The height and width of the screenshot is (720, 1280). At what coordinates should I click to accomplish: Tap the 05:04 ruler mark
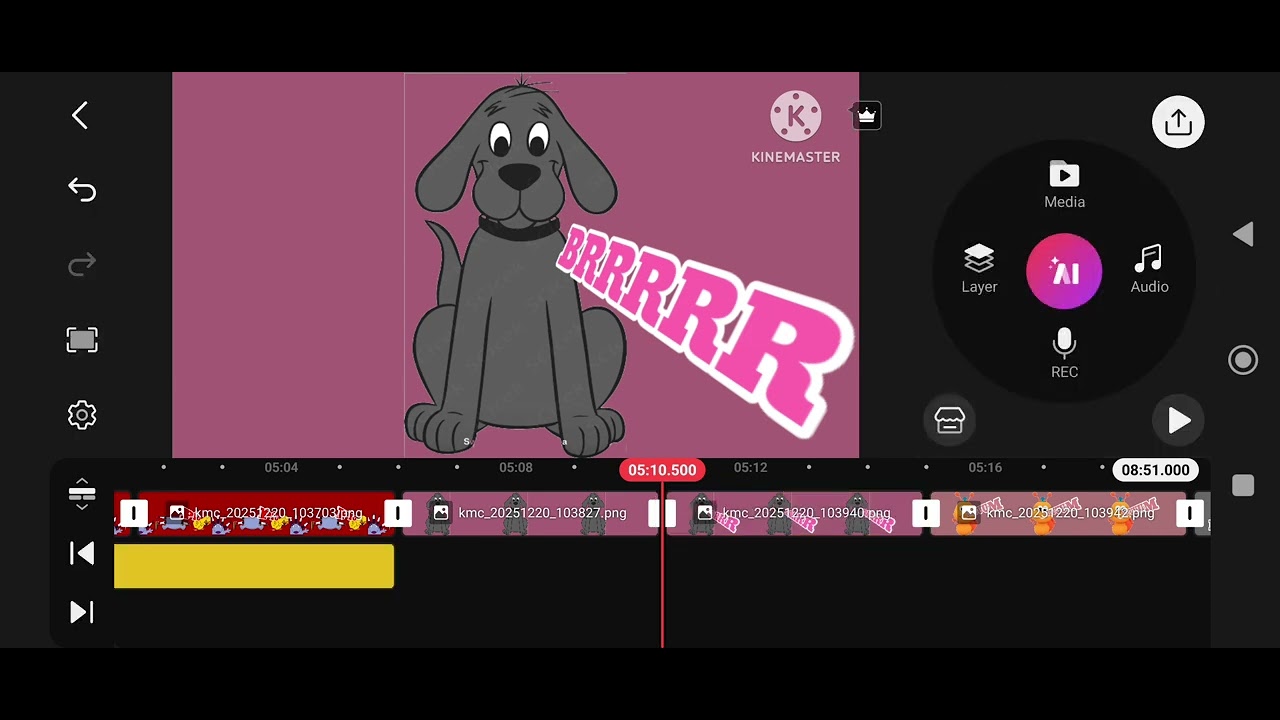tap(281, 467)
